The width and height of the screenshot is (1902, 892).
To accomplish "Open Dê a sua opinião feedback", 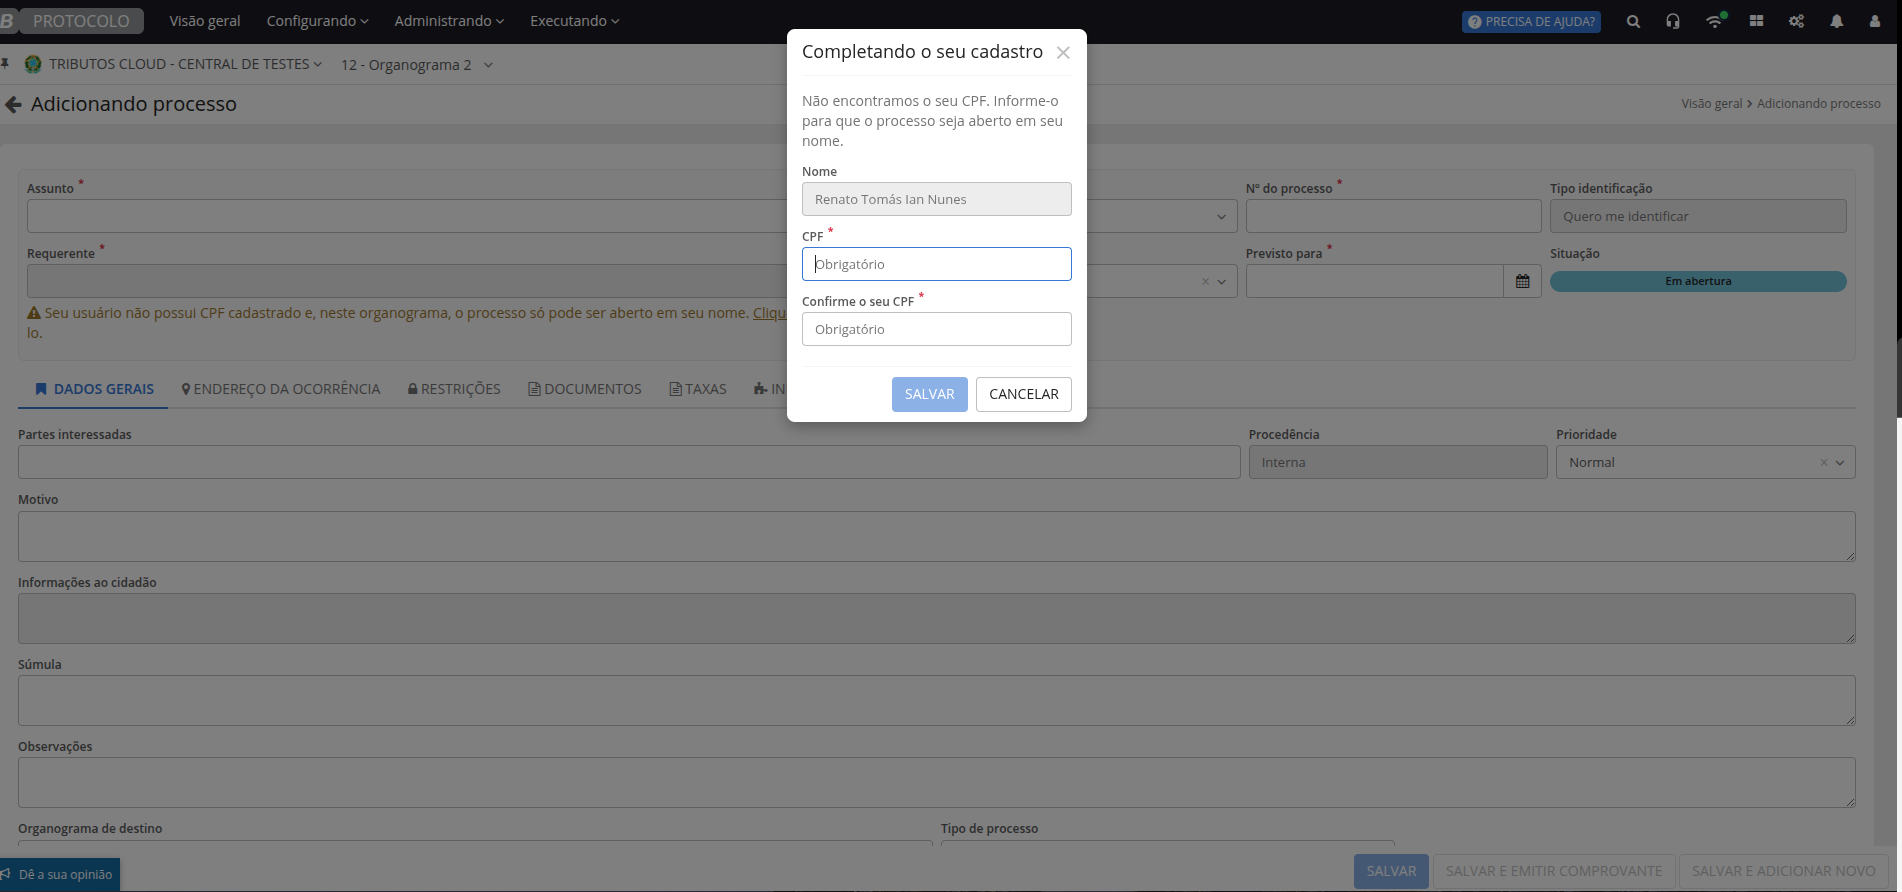I will 60,874.
